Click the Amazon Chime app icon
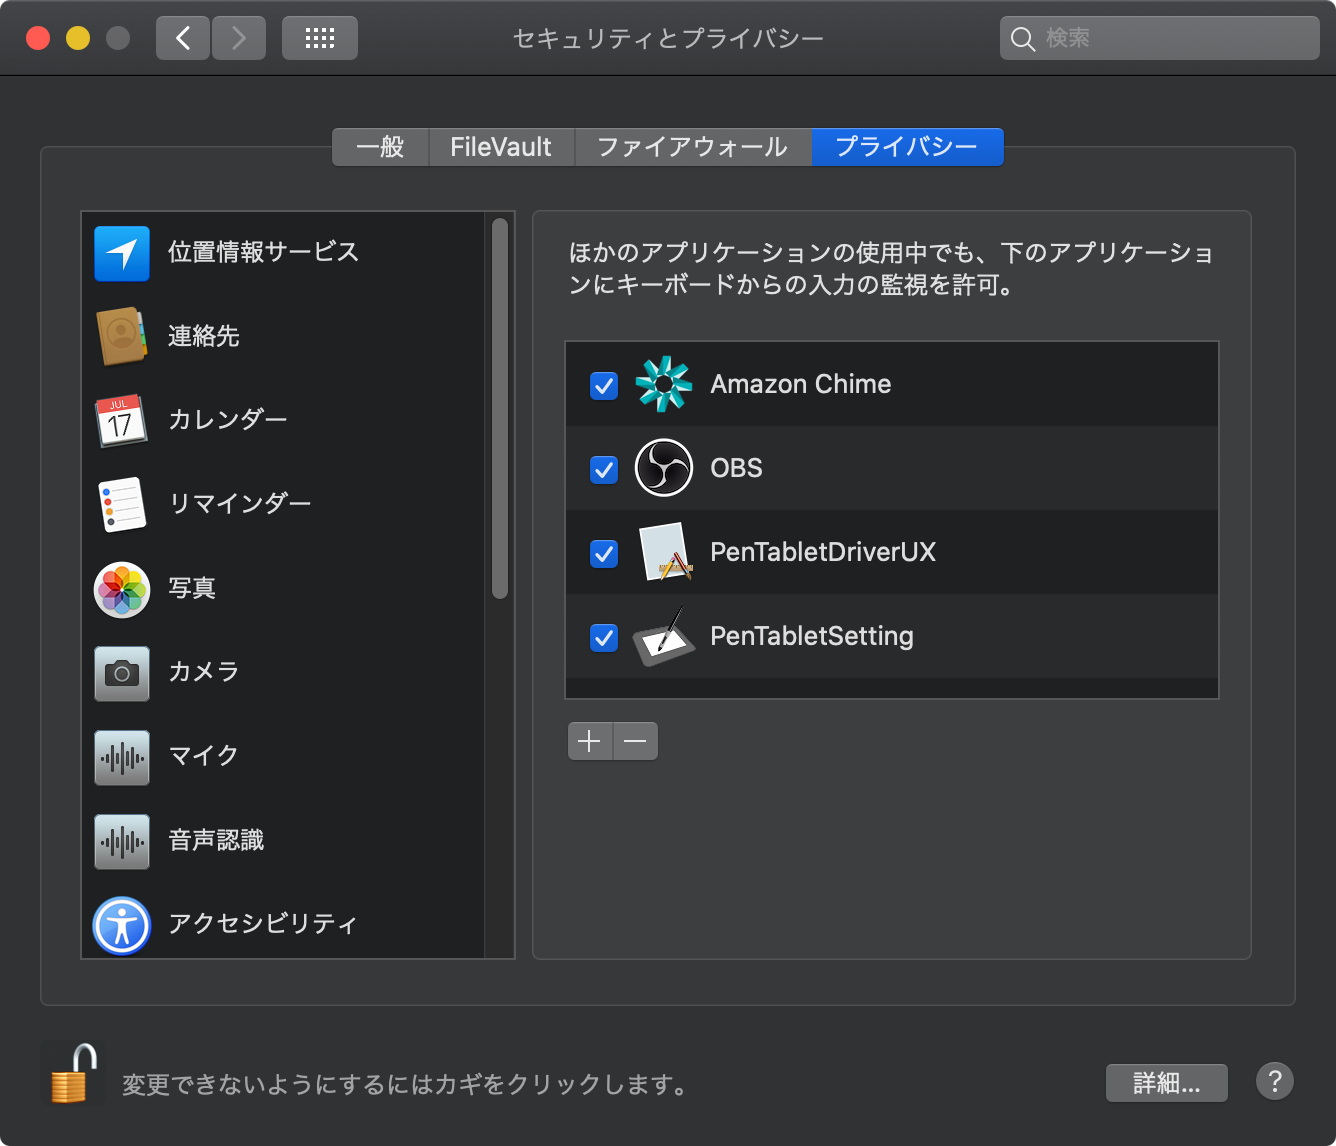Image resolution: width=1336 pixels, height=1146 pixels. tap(664, 384)
